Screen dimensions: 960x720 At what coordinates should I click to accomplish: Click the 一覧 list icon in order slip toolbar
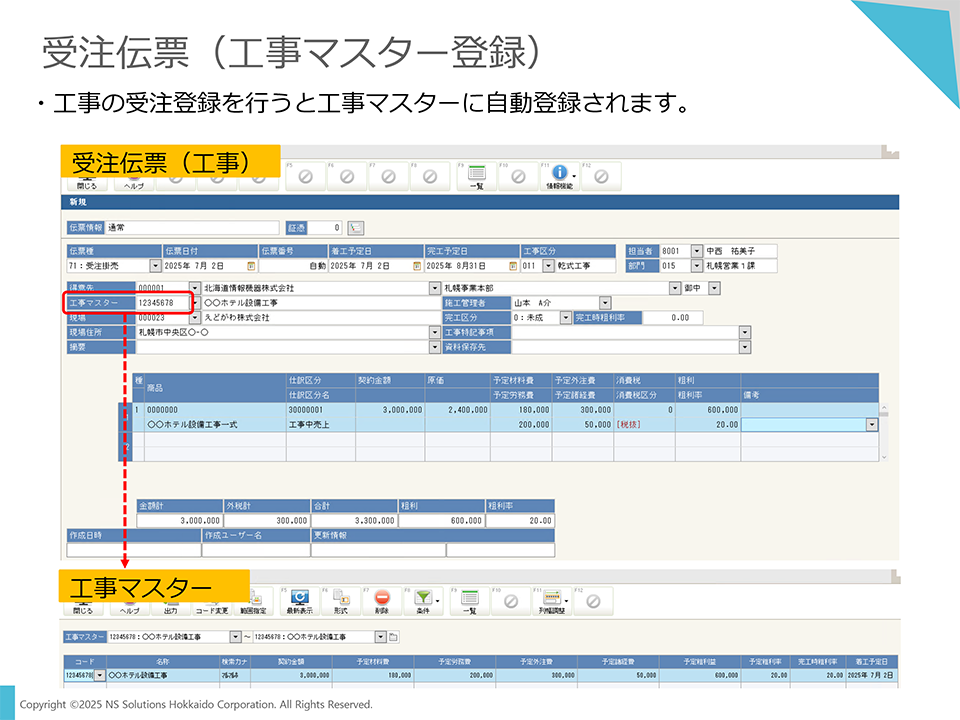coord(477,176)
